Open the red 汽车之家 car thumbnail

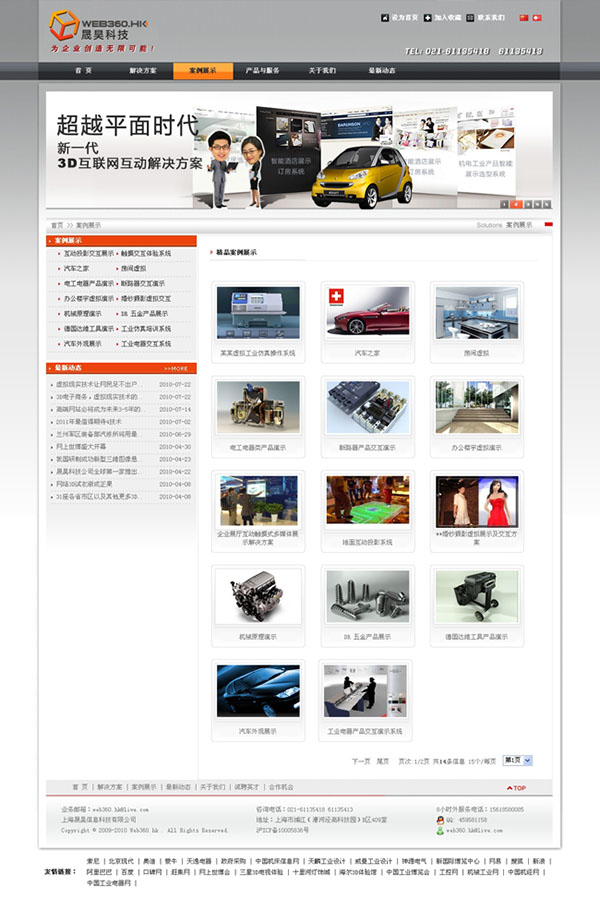(368, 310)
